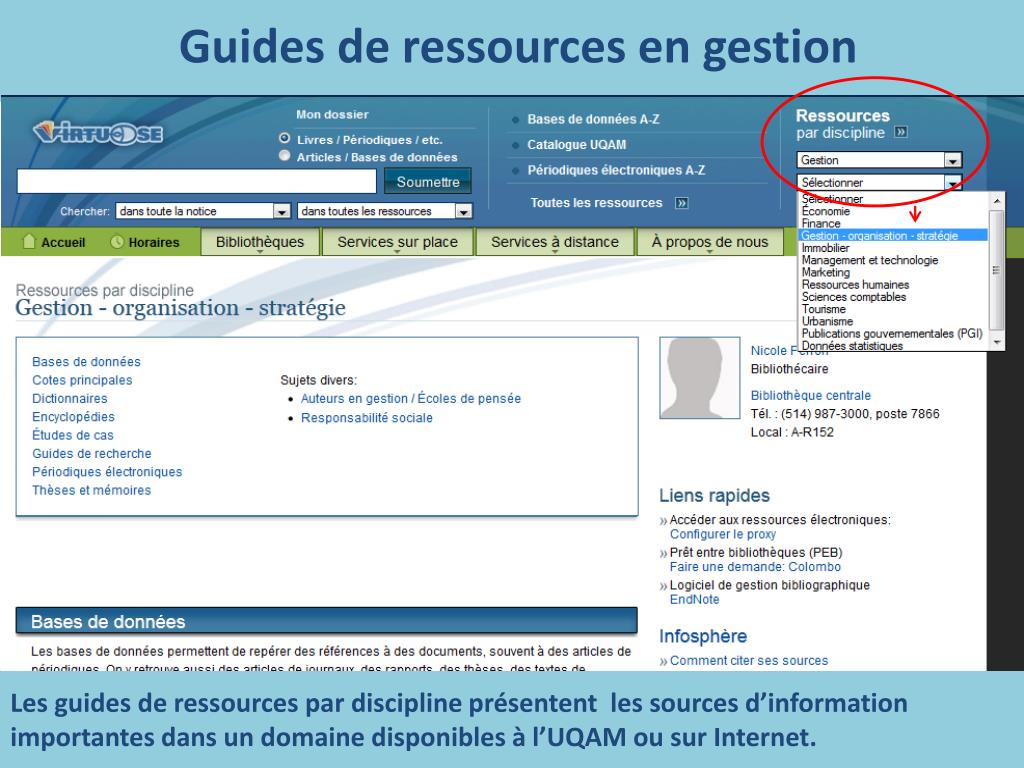Open Horaires in the navigation bar
This screenshot has height=768, width=1024.
(x=153, y=242)
